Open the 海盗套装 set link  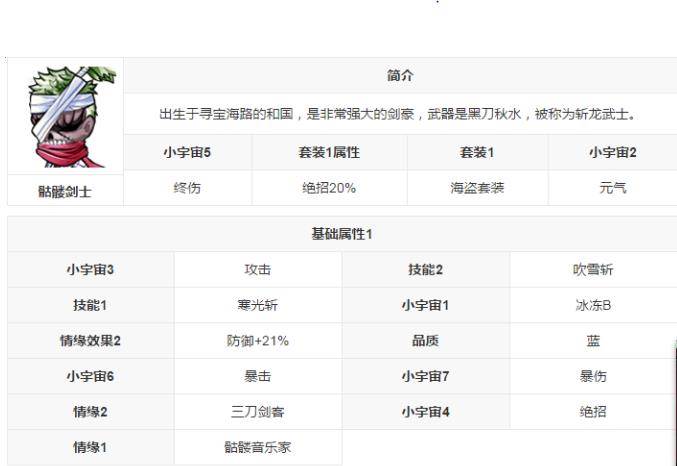point(477,188)
